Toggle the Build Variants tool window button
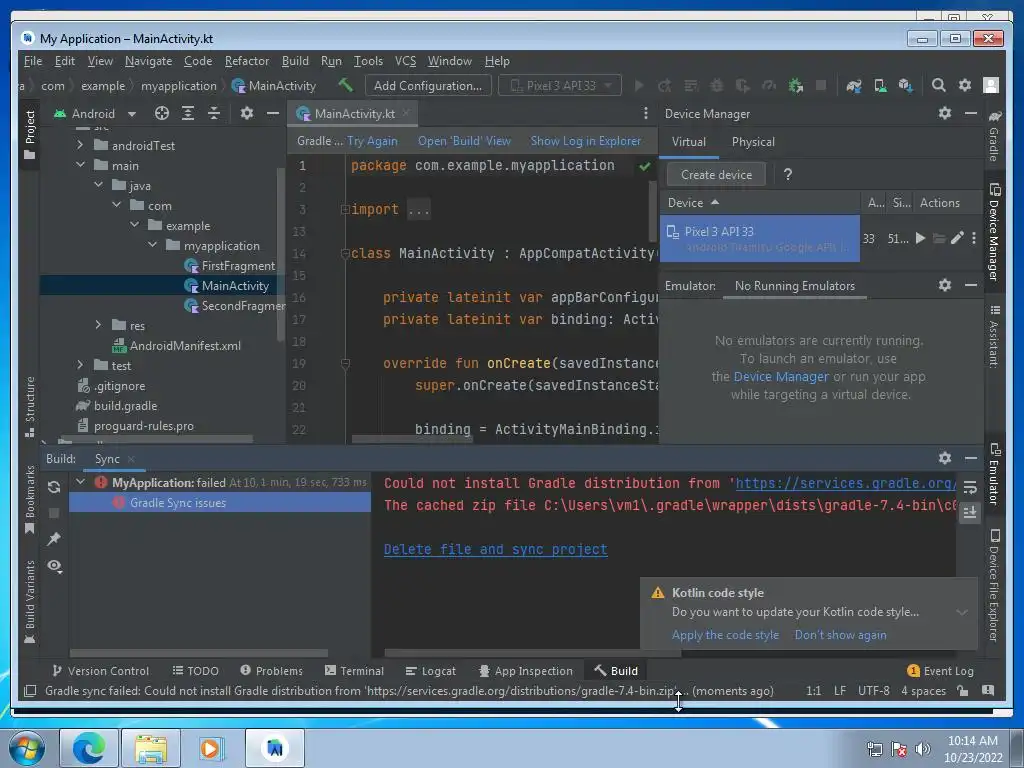Image resolution: width=1024 pixels, height=768 pixels. [29, 602]
